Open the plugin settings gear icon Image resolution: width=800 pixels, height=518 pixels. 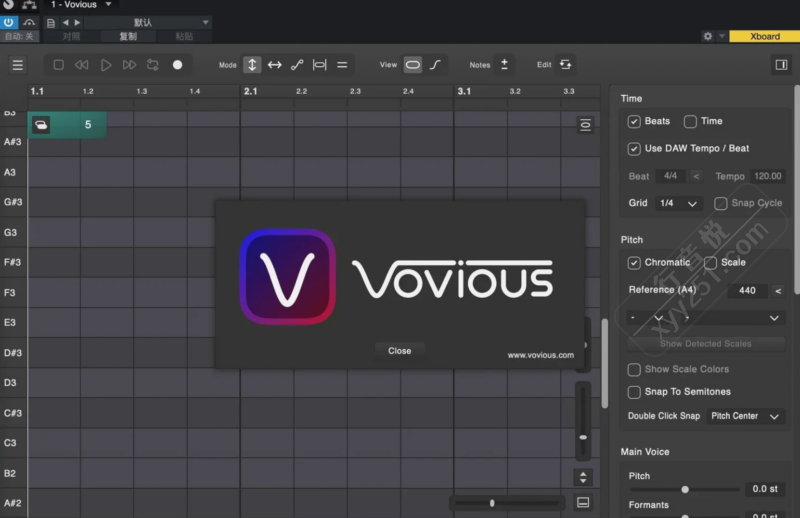click(x=708, y=36)
